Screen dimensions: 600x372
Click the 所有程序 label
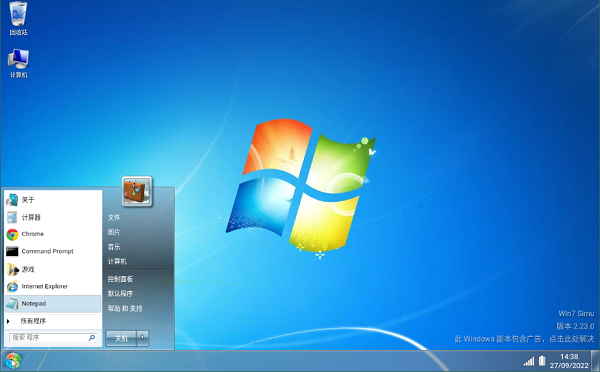pos(33,321)
